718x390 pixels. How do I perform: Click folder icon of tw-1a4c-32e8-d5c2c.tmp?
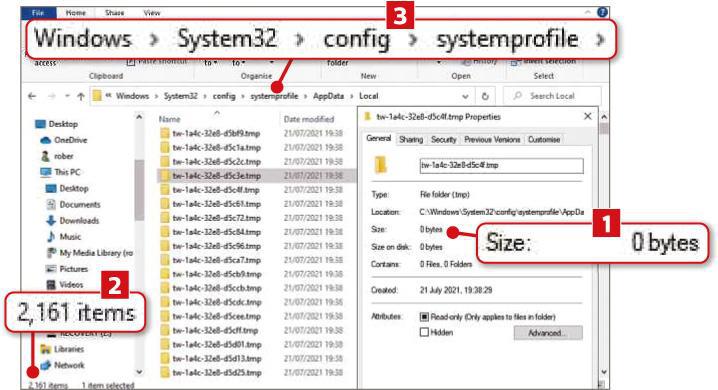(165, 162)
